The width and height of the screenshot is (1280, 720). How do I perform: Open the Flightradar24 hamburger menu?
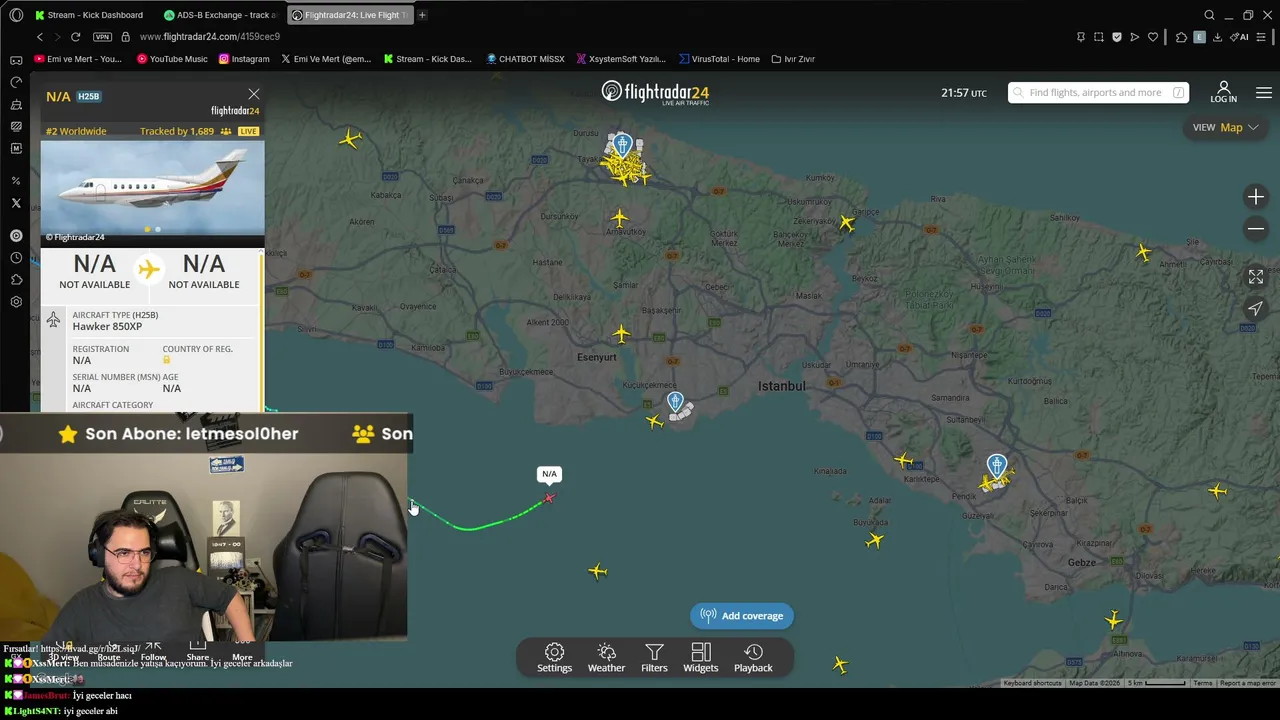point(1264,93)
